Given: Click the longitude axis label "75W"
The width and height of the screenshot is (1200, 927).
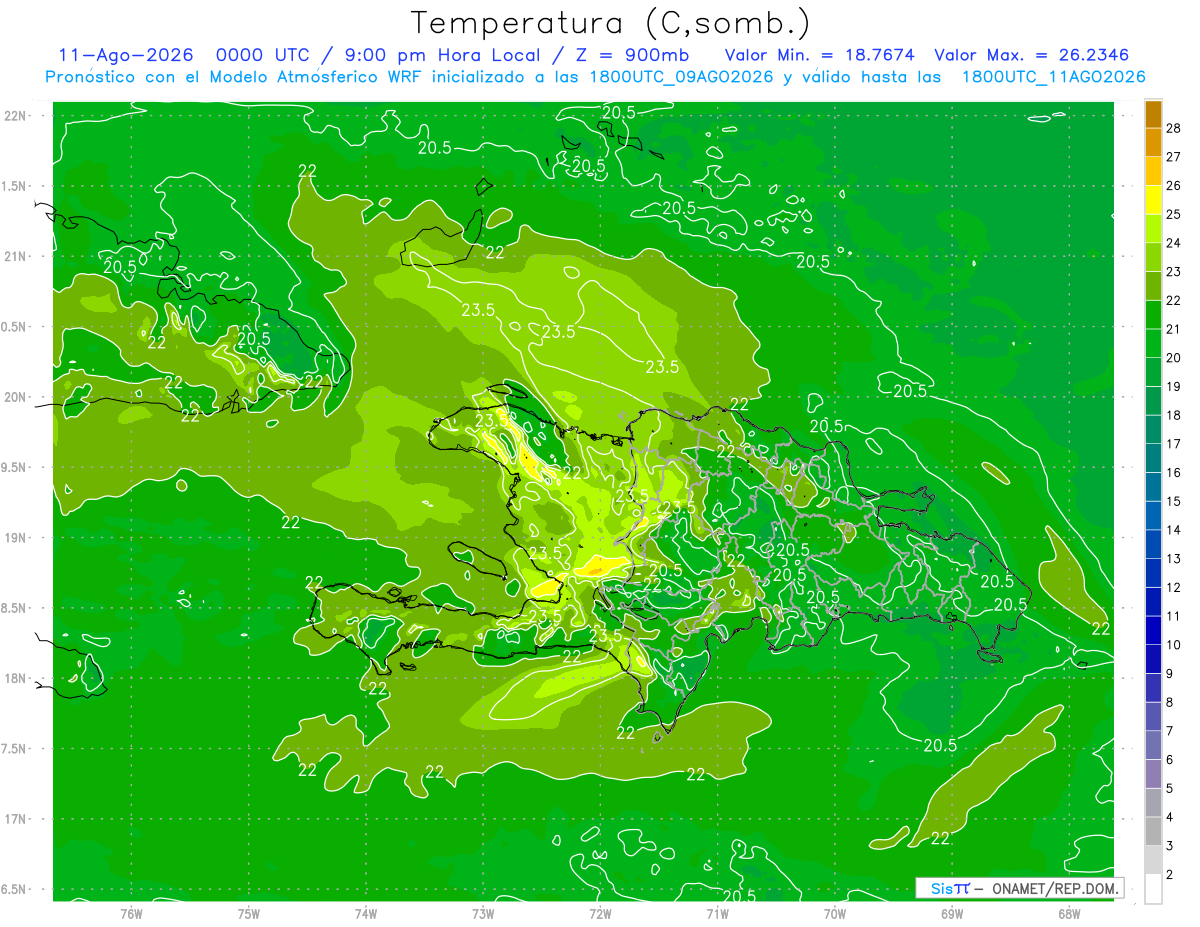Looking at the screenshot, I should pyautogui.click(x=249, y=914).
